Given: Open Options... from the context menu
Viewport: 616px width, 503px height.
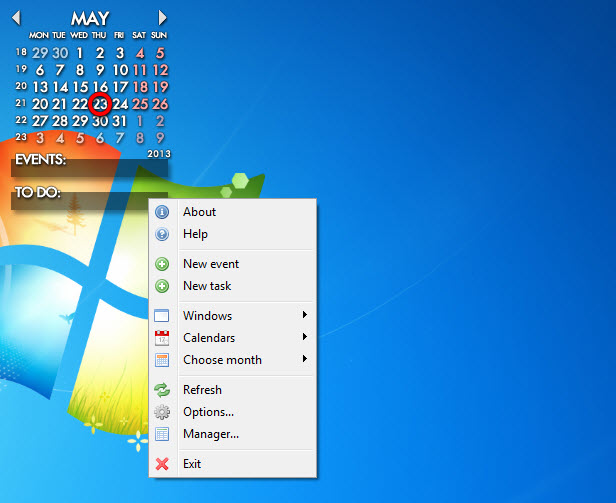Looking at the screenshot, I should point(233,411).
